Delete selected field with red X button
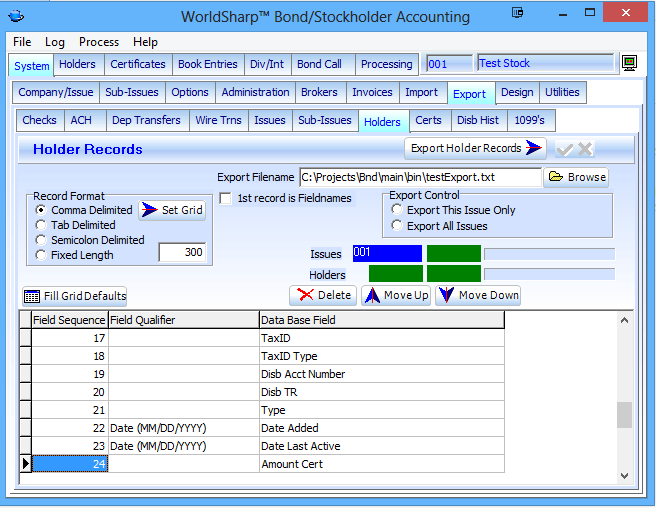The image size is (656, 508). pos(322,295)
